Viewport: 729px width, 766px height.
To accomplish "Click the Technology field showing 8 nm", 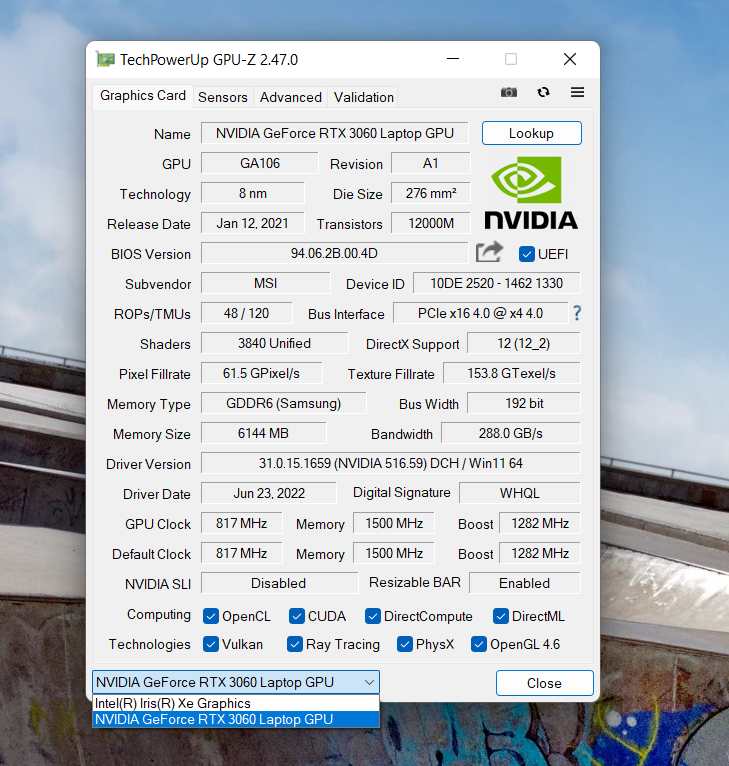I will pos(253,193).
